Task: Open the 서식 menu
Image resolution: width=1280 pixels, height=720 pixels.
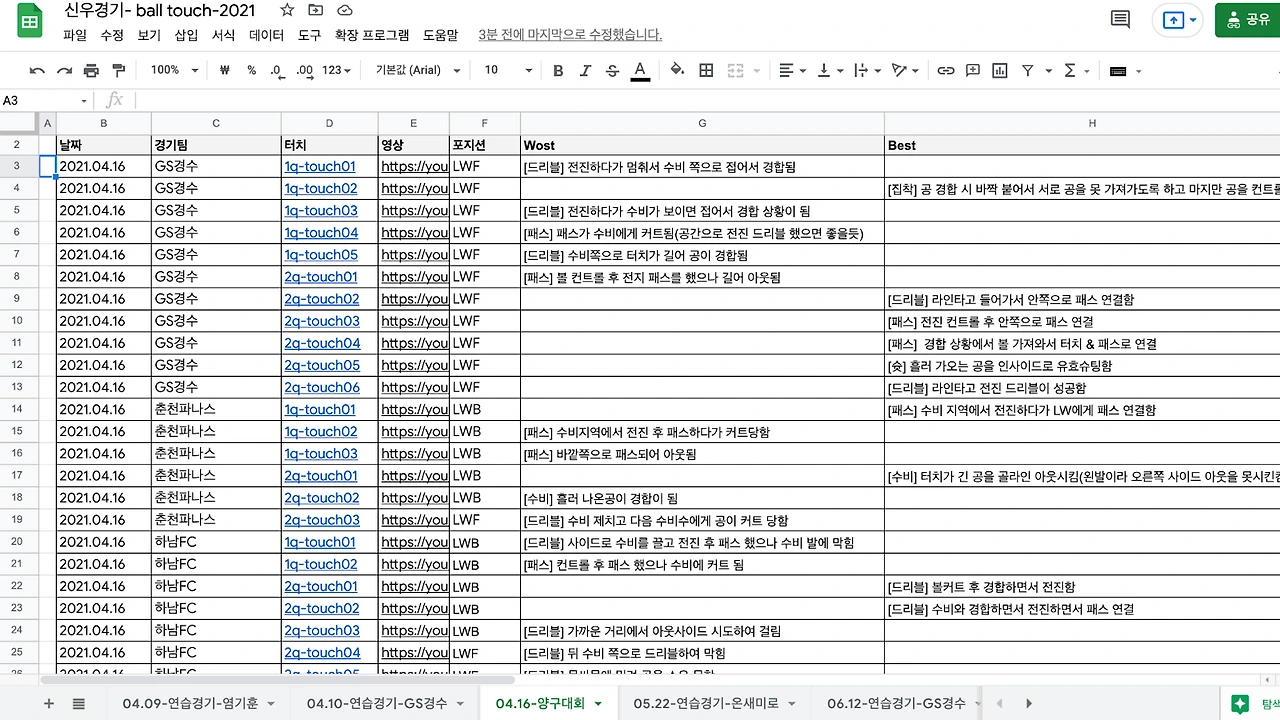Action: pos(223,35)
